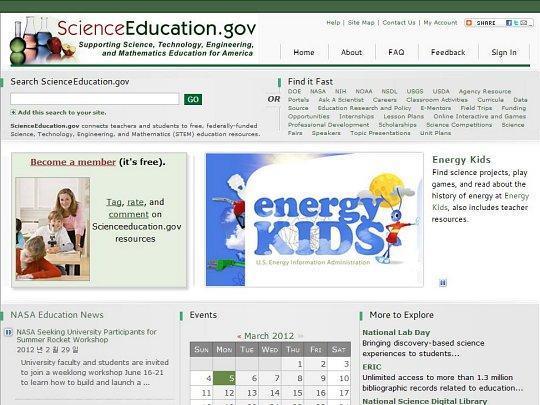The width and height of the screenshot is (540, 405).
Task: Select March 5 in events calendar
Action: click(x=224, y=378)
